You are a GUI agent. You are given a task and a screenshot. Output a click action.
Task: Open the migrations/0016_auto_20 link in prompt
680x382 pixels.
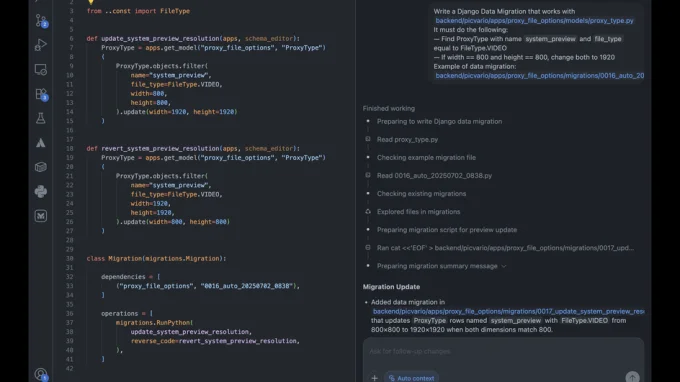click(x=539, y=75)
